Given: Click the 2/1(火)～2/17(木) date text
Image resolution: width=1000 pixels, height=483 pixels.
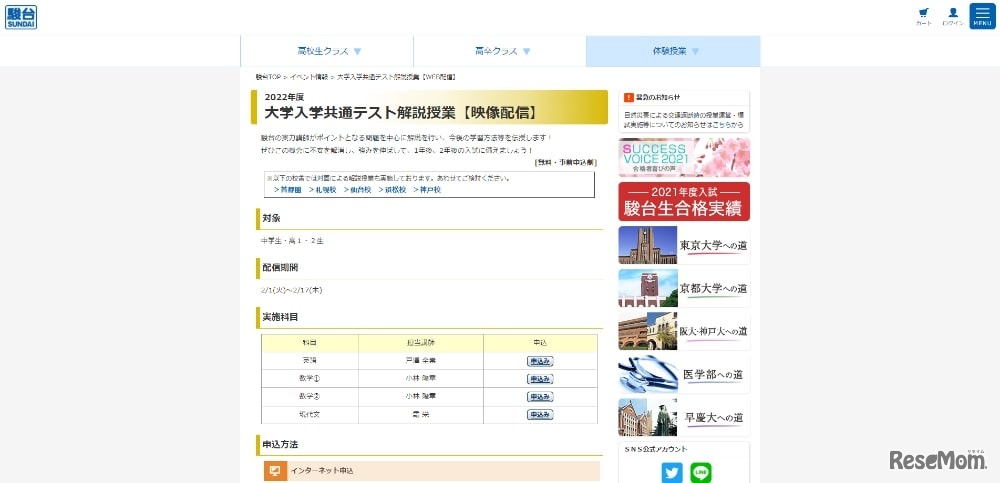Looking at the screenshot, I should coord(291,290).
